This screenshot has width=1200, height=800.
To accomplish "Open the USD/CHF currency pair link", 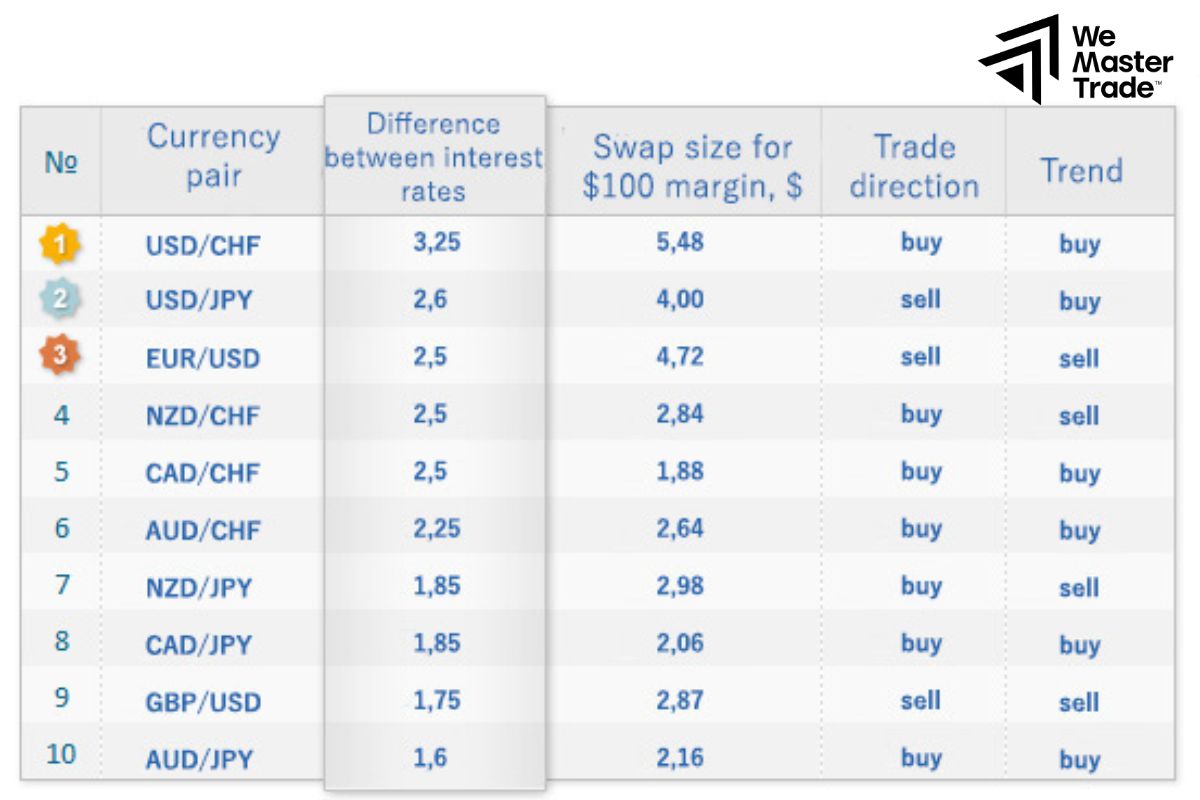I will (202, 245).
